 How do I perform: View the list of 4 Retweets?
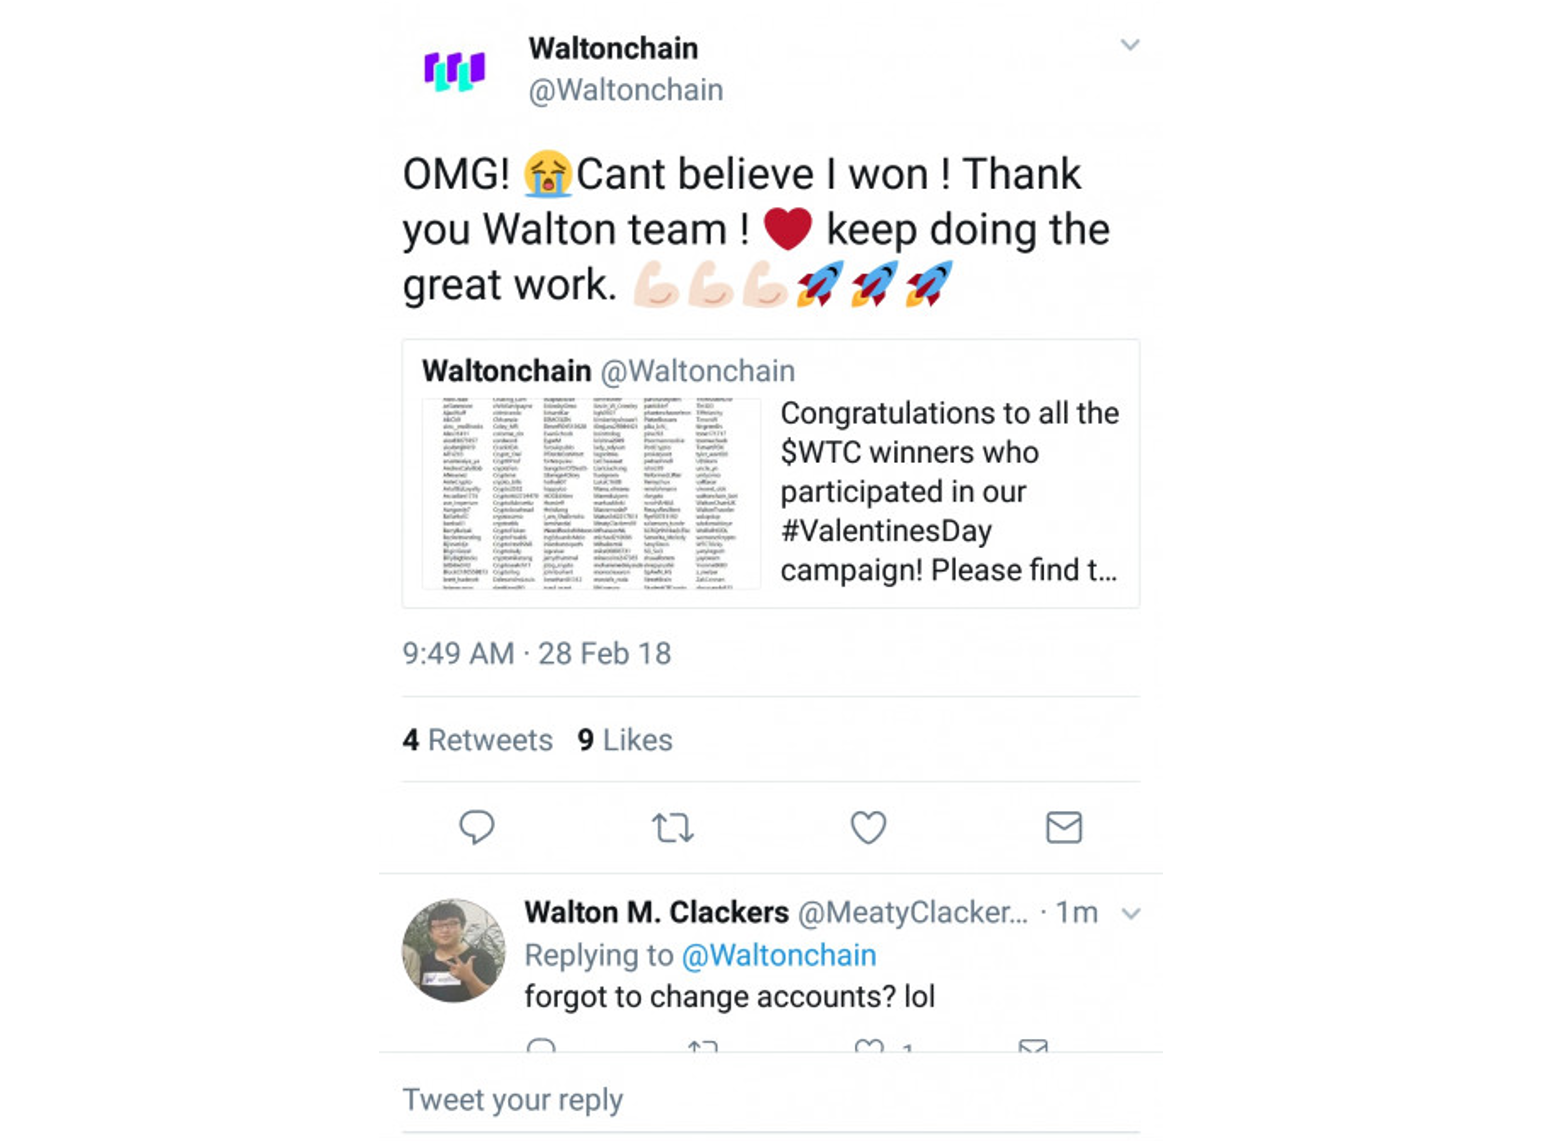click(478, 740)
